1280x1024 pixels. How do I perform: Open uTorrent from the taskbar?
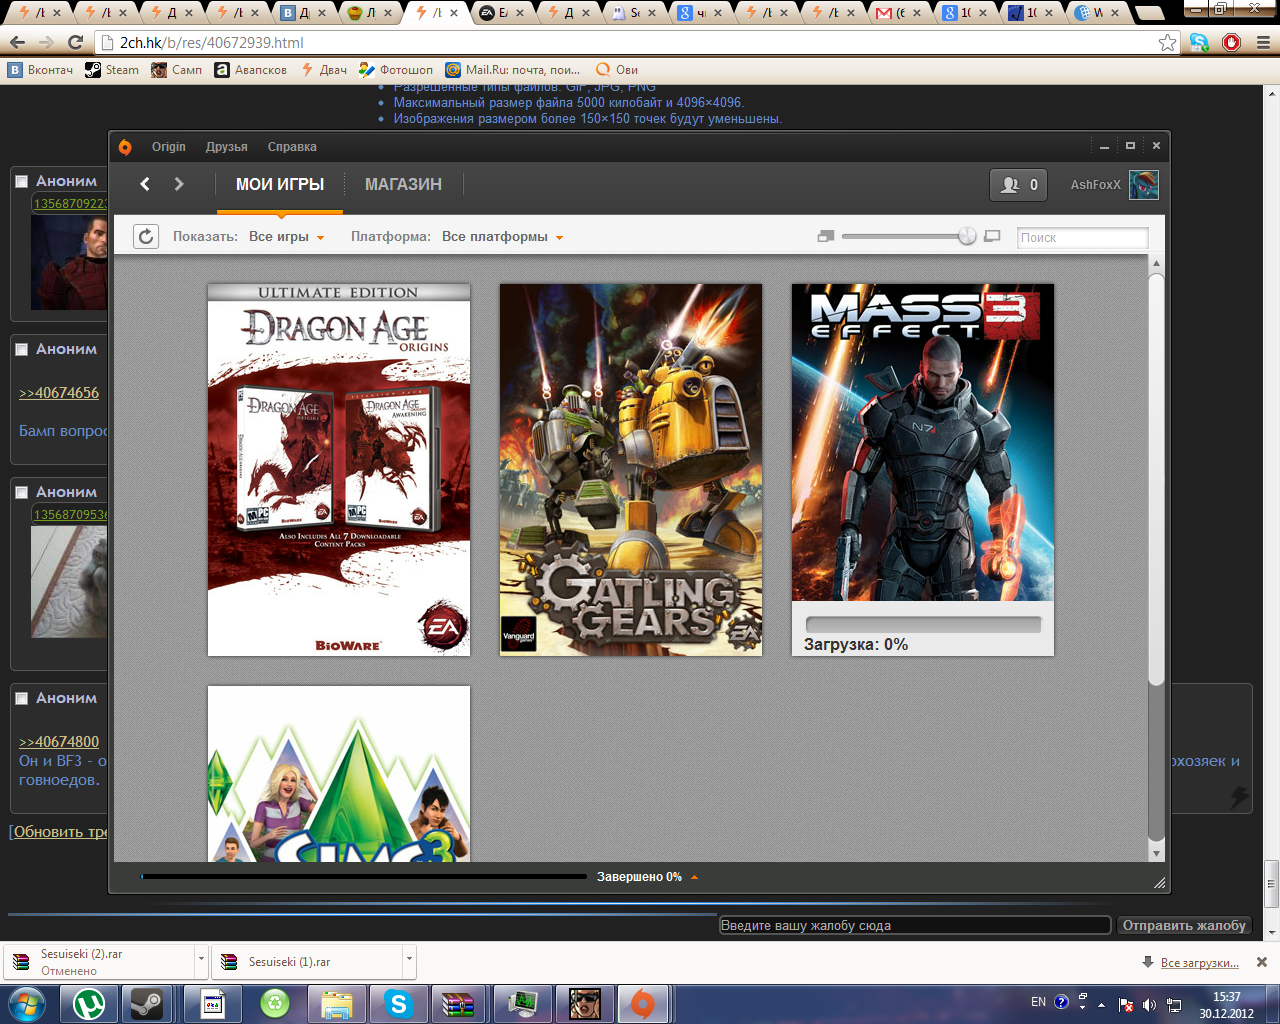(x=90, y=1003)
